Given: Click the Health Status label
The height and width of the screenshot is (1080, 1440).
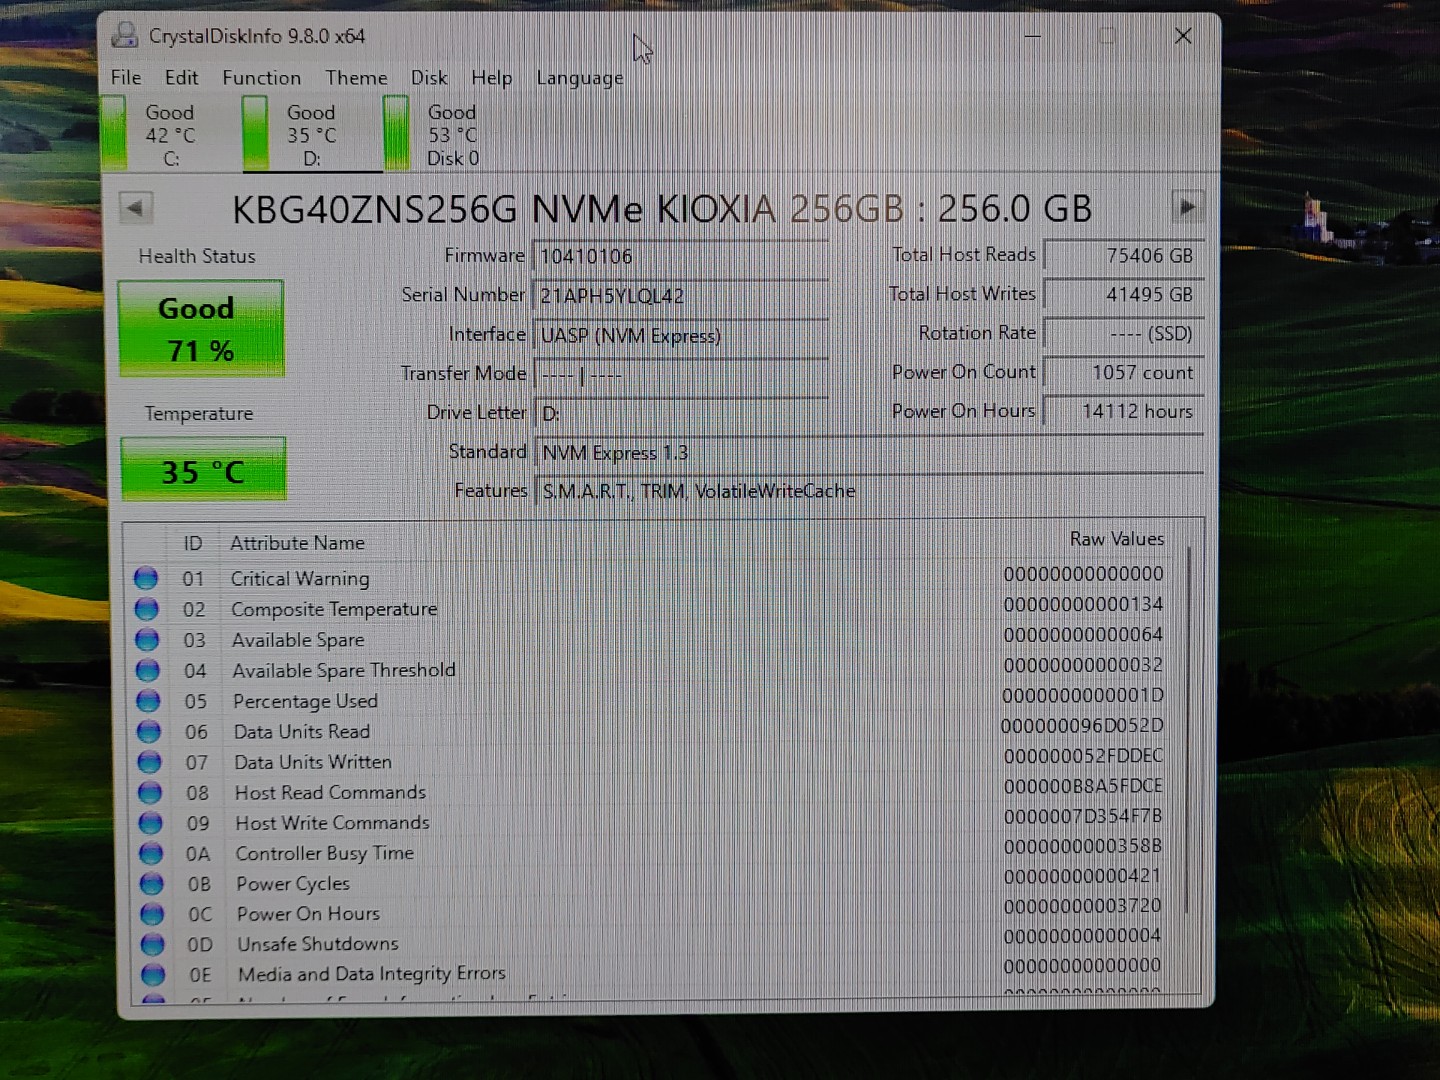Looking at the screenshot, I should [x=197, y=256].
